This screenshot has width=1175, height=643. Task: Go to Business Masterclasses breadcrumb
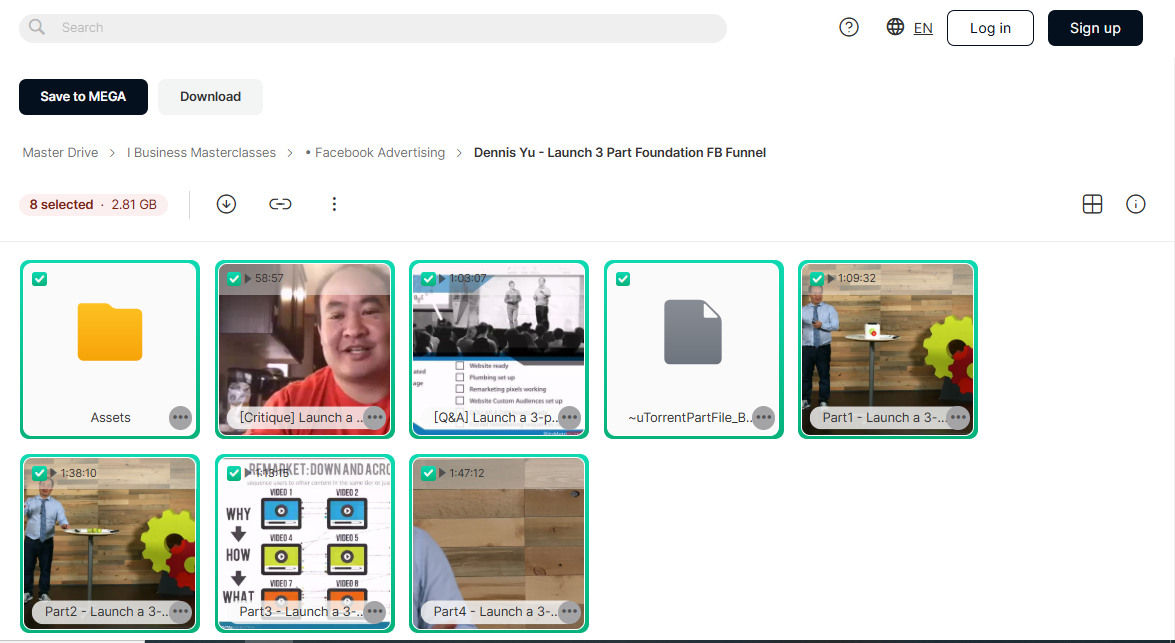point(201,152)
